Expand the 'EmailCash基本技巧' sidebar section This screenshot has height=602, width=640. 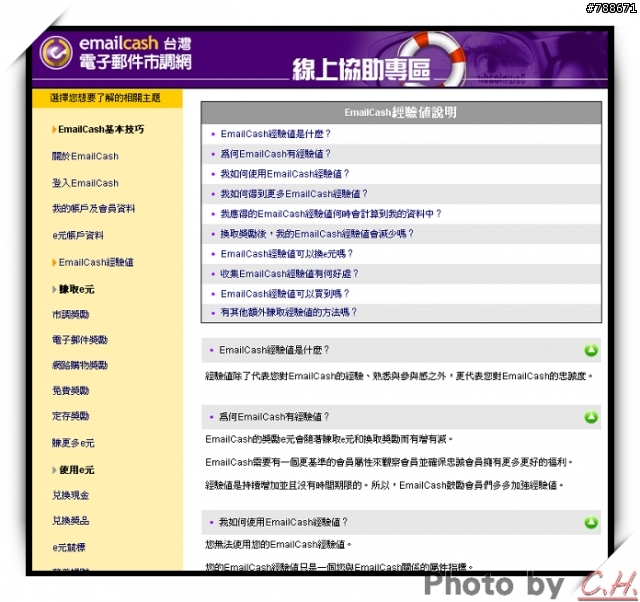point(98,129)
